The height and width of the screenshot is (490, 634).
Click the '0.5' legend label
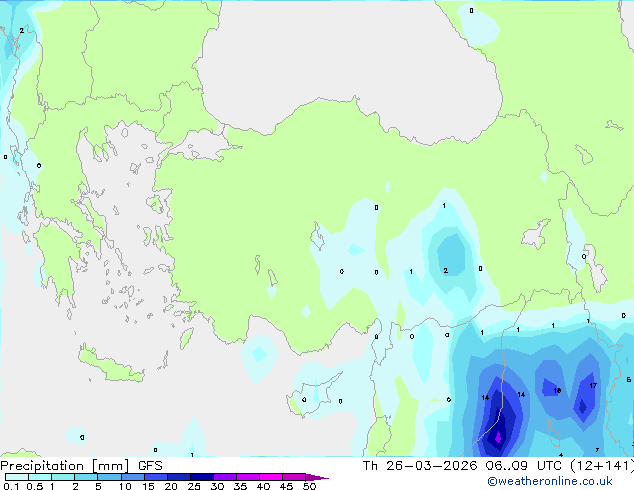pyautogui.click(x=35, y=486)
